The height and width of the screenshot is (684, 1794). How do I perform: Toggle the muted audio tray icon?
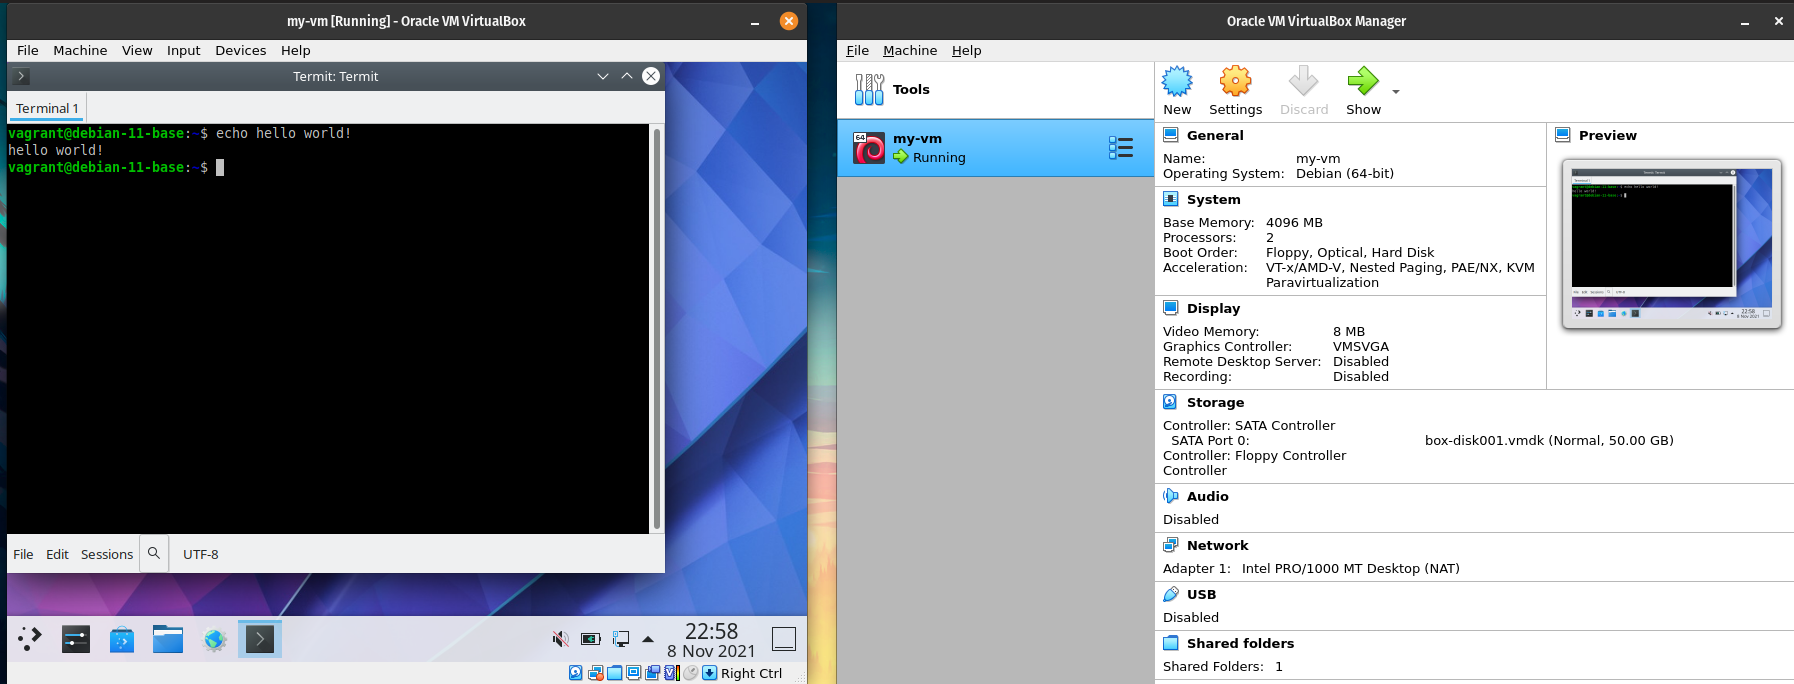561,639
